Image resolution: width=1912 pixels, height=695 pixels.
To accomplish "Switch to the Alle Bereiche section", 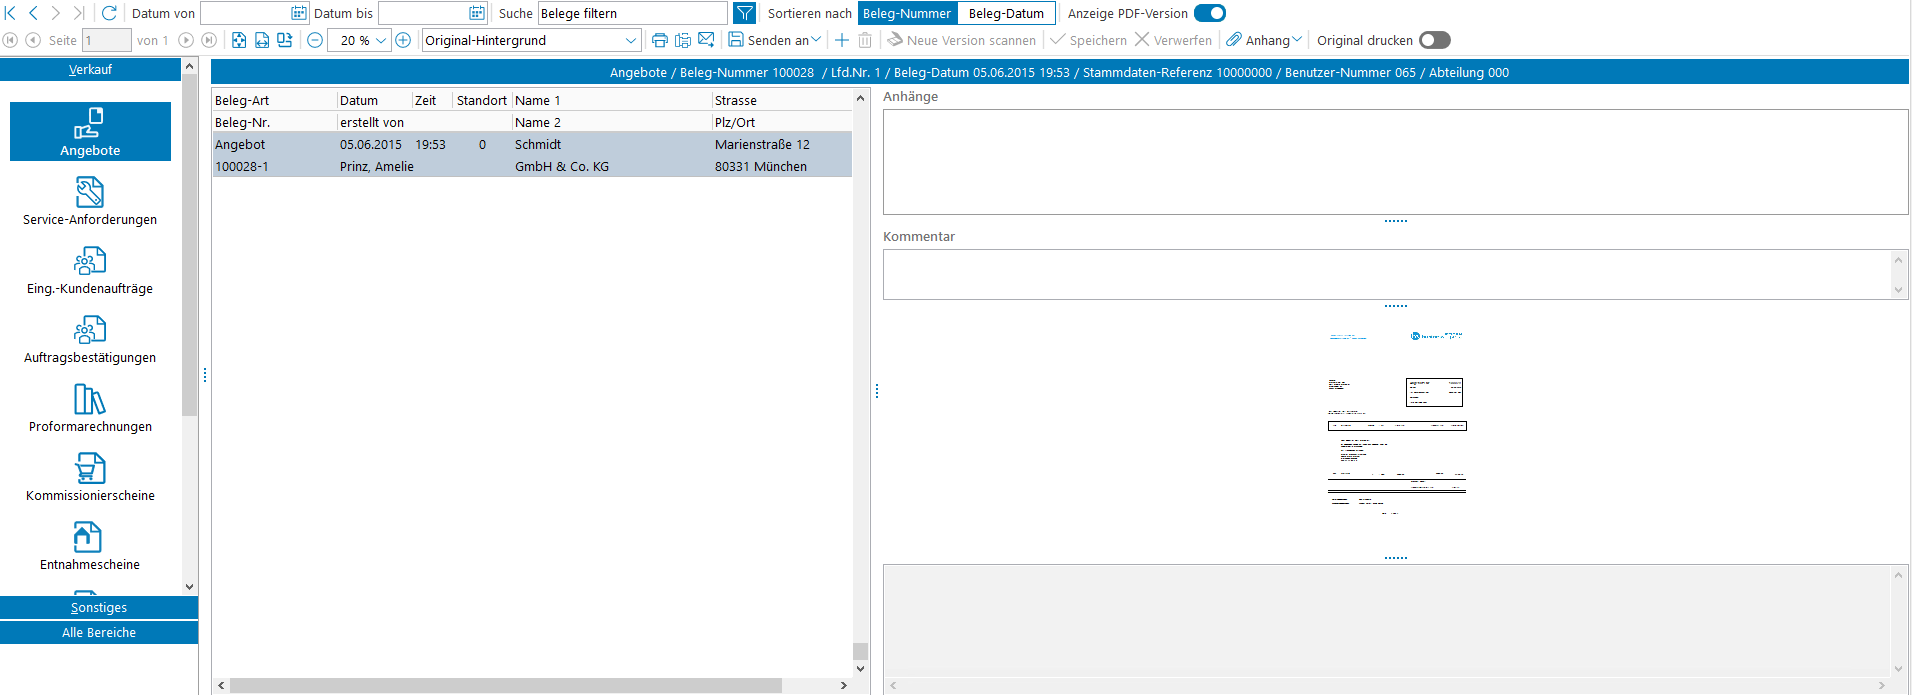I will coord(99,632).
